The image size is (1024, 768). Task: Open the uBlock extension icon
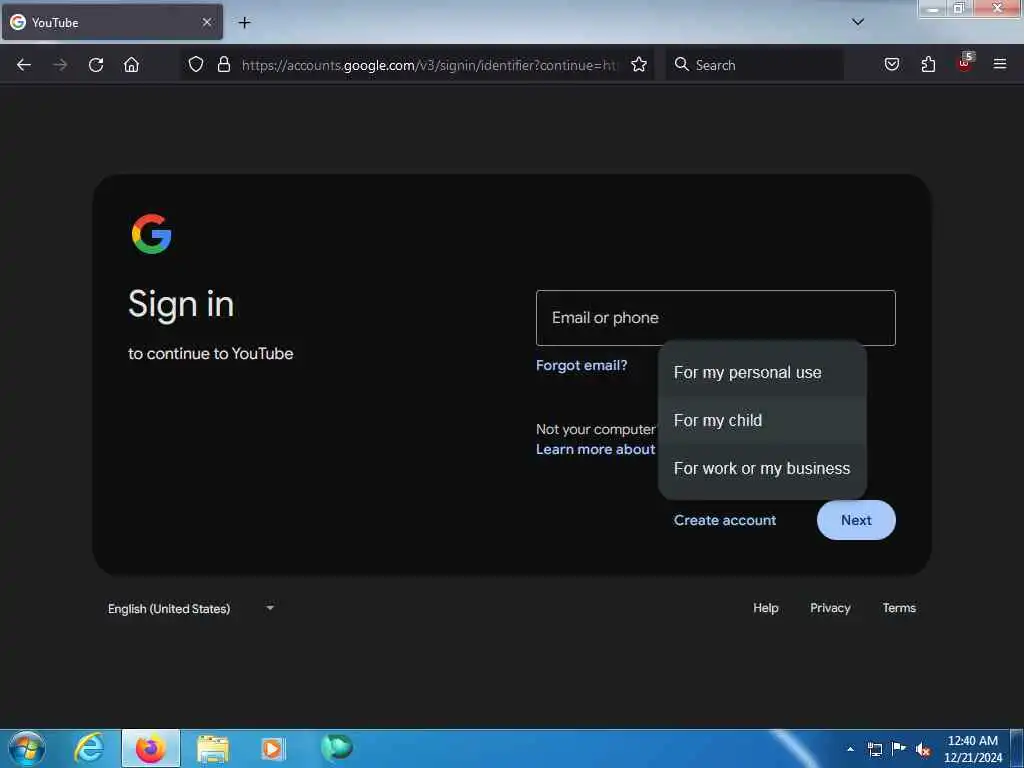click(x=965, y=63)
